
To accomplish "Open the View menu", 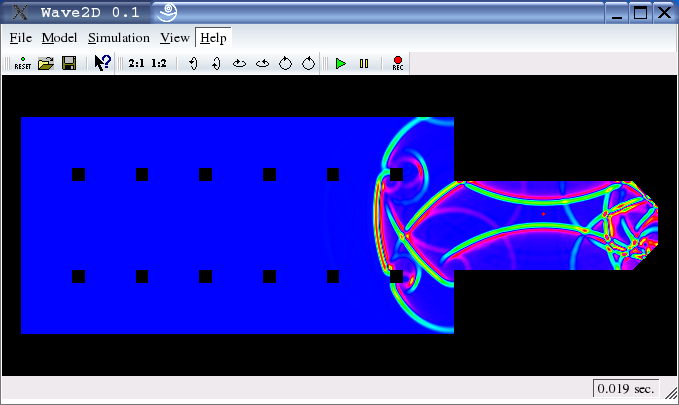I will tap(174, 38).
